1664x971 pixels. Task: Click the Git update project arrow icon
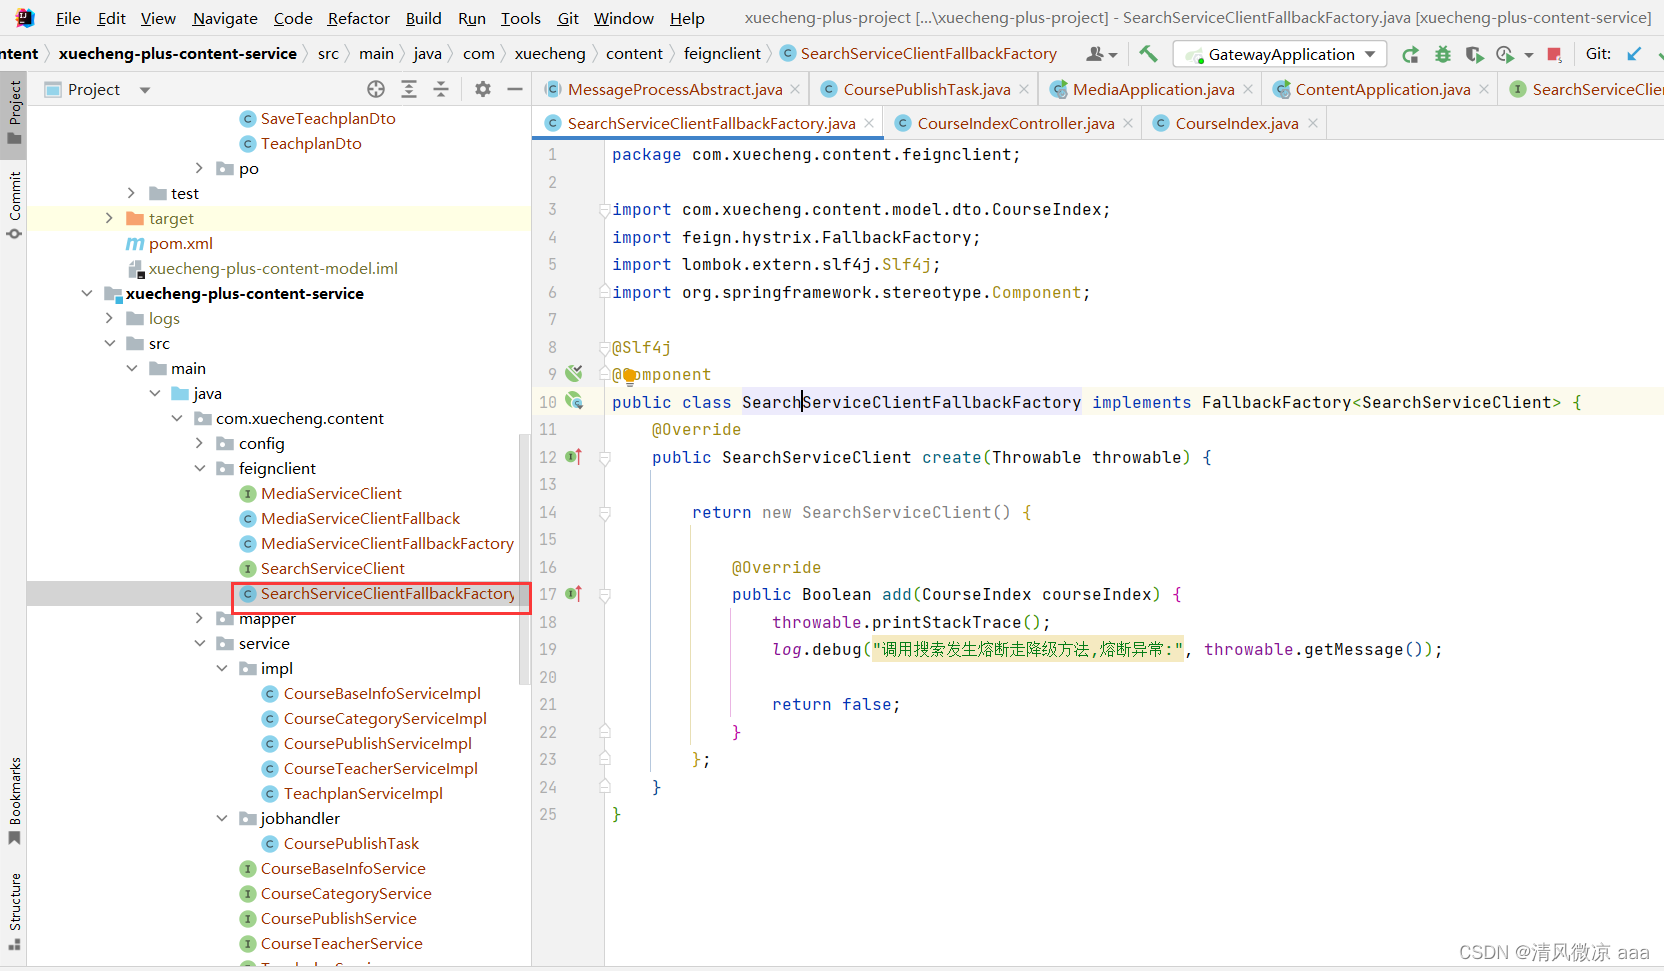click(x=1634, y=54)
